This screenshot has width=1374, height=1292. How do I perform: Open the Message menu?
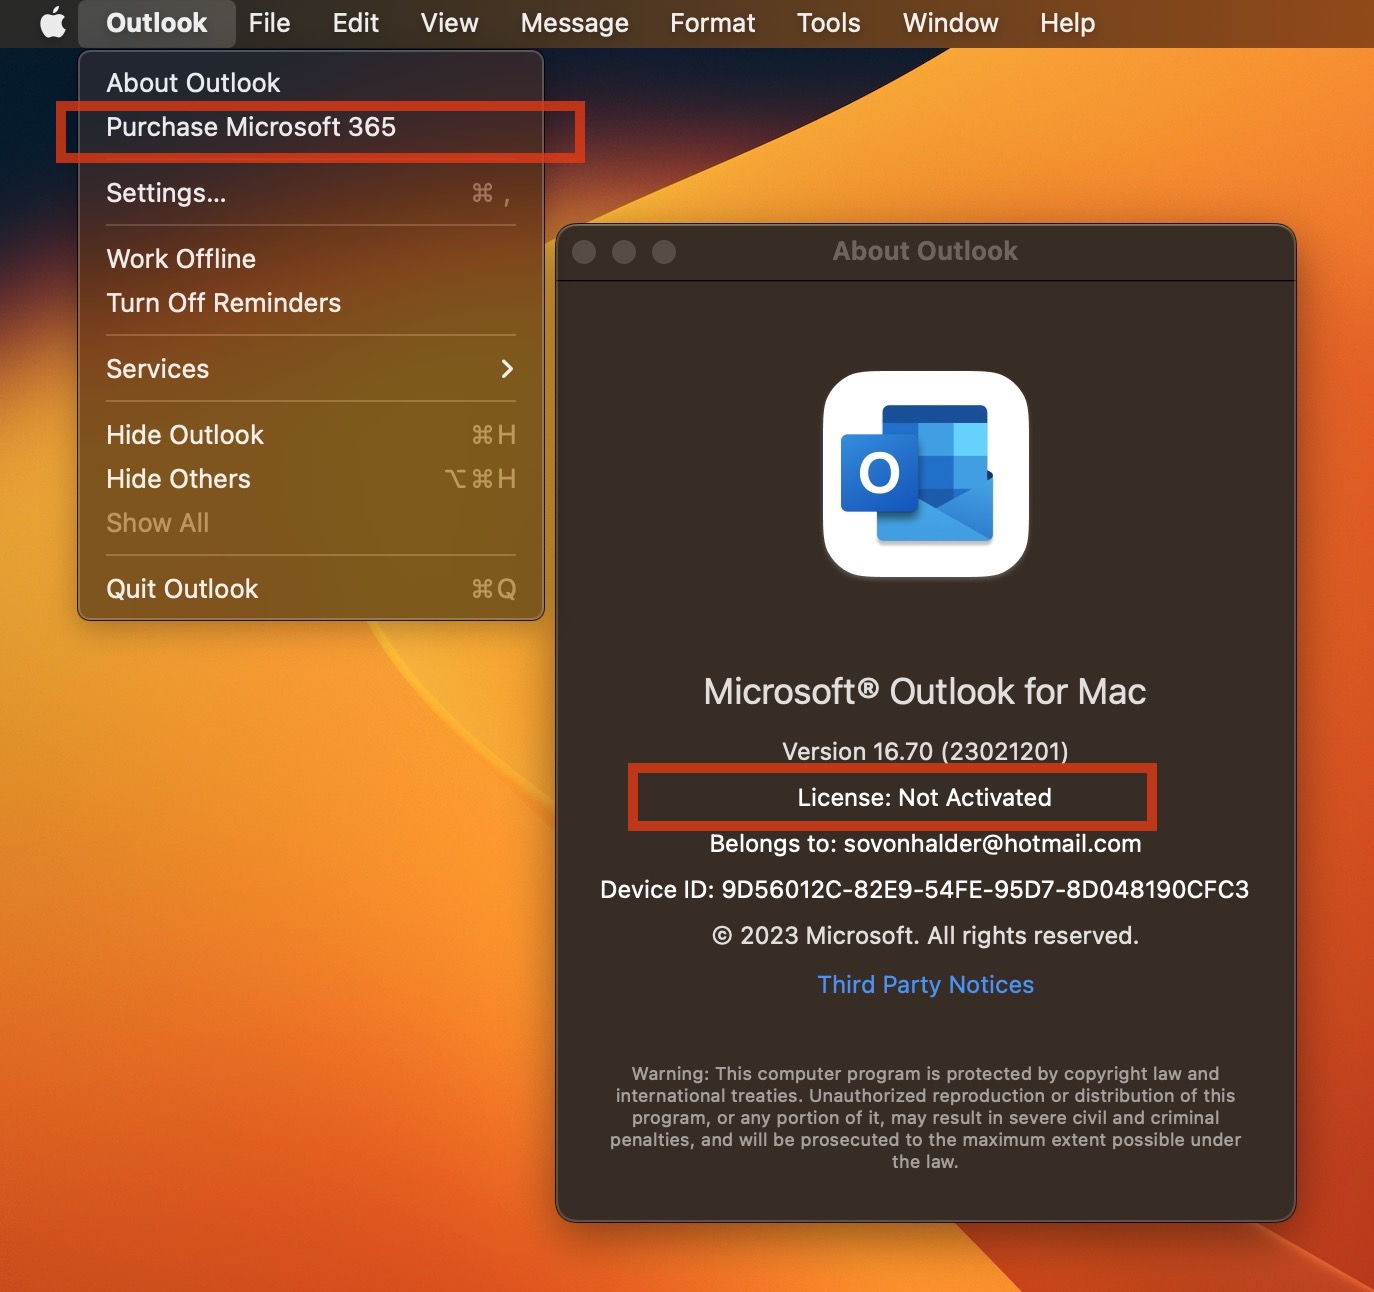click(574, 23)
